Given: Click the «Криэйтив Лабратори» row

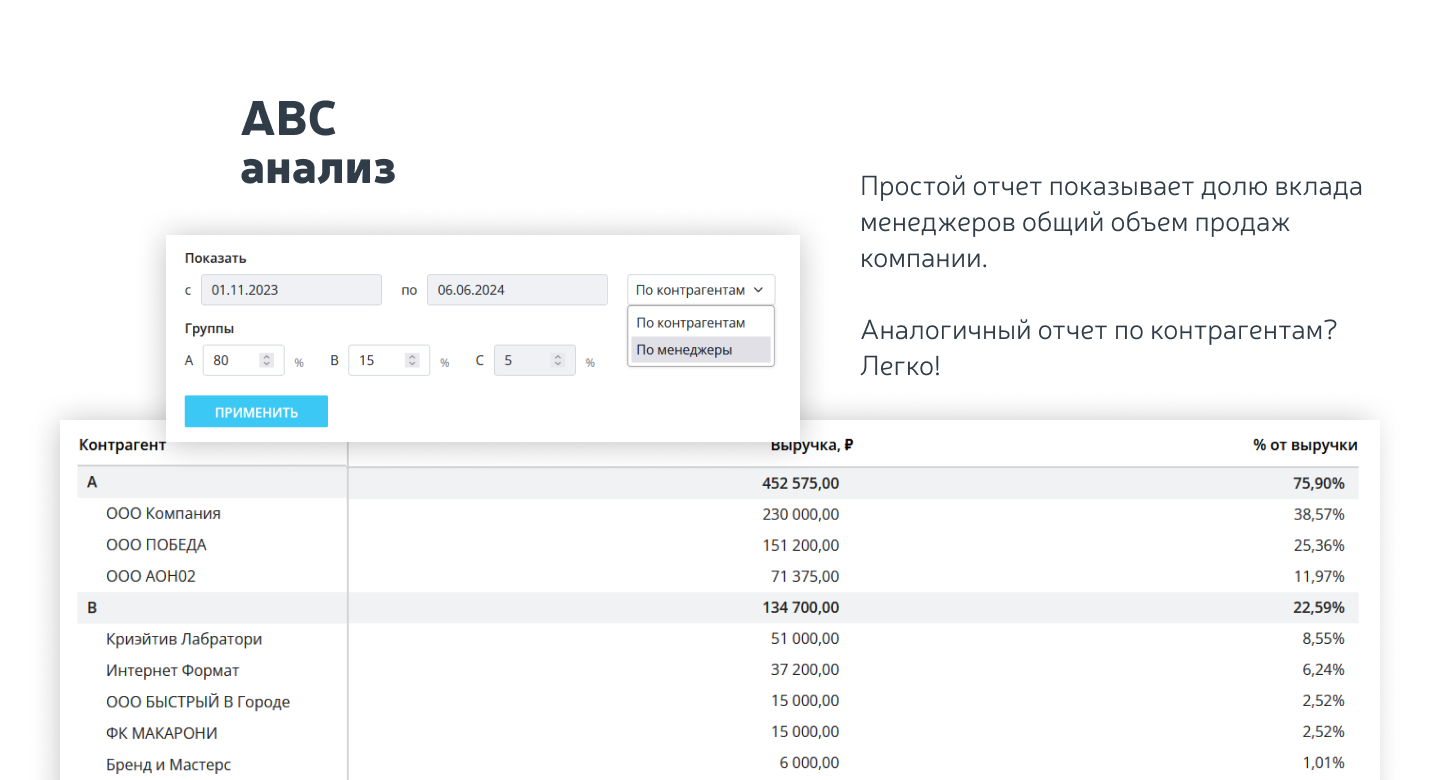Looking at the screenshot, I should pos(184,639).
